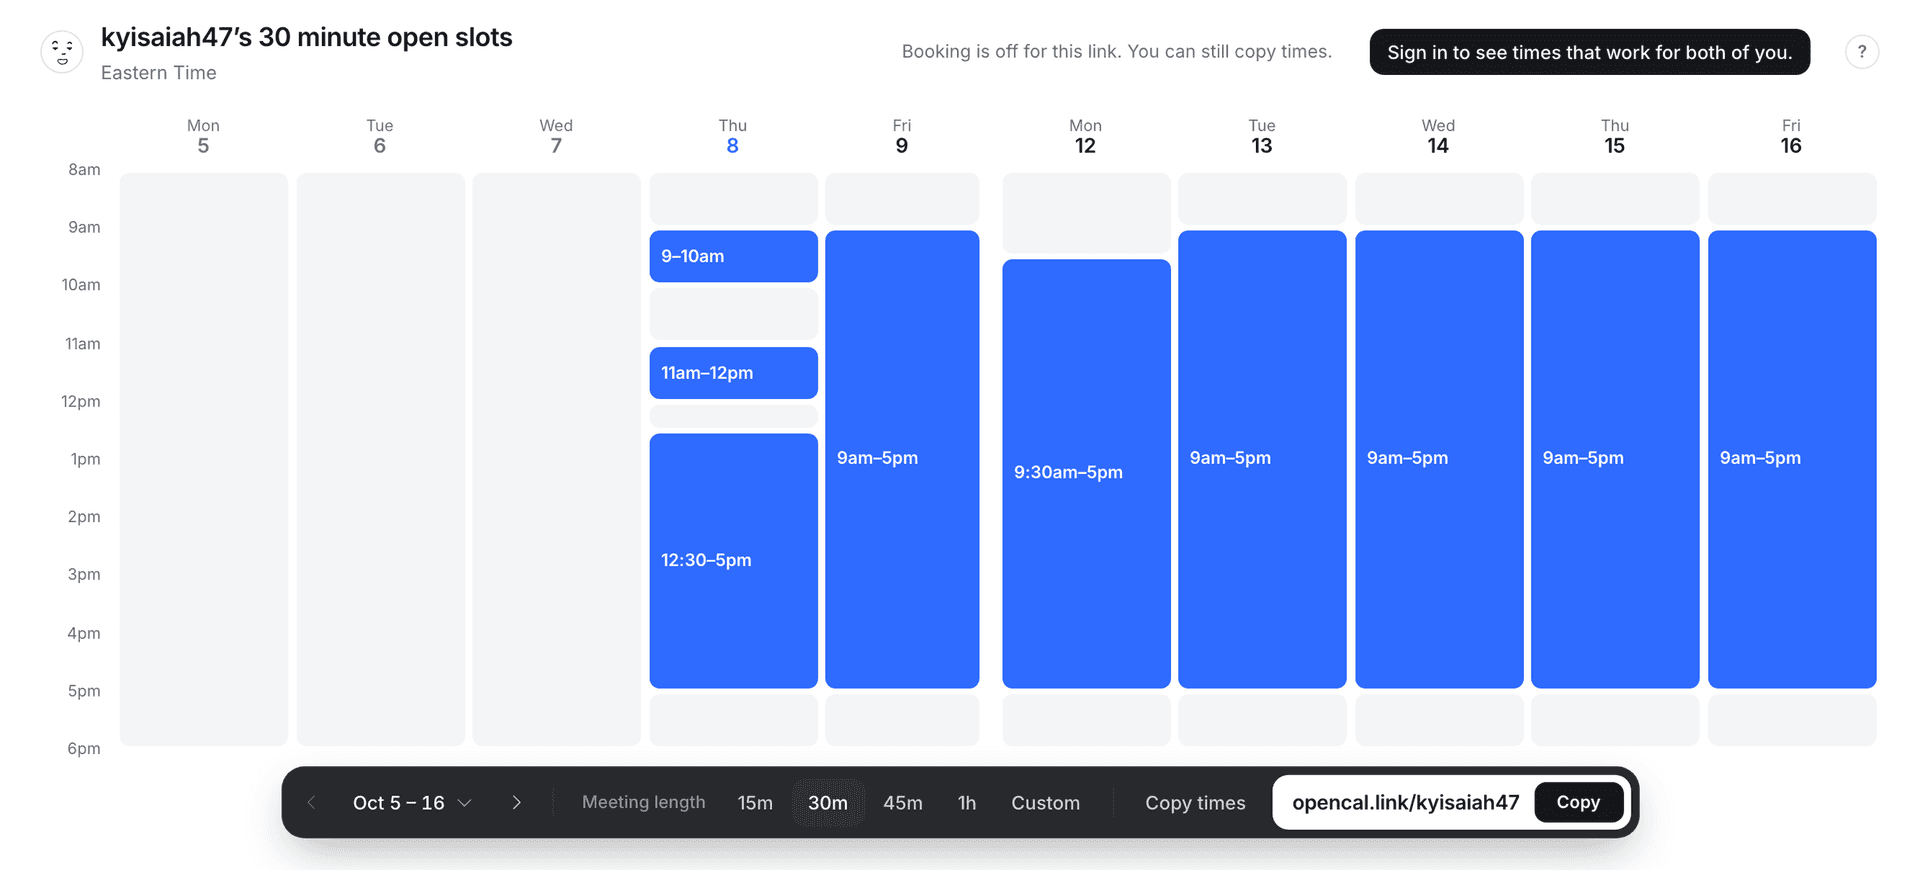Image resolution: width=1920 pixels, height=870 pixels.
Task: Click the Mon 12 day header
Action: point(1085,136)
